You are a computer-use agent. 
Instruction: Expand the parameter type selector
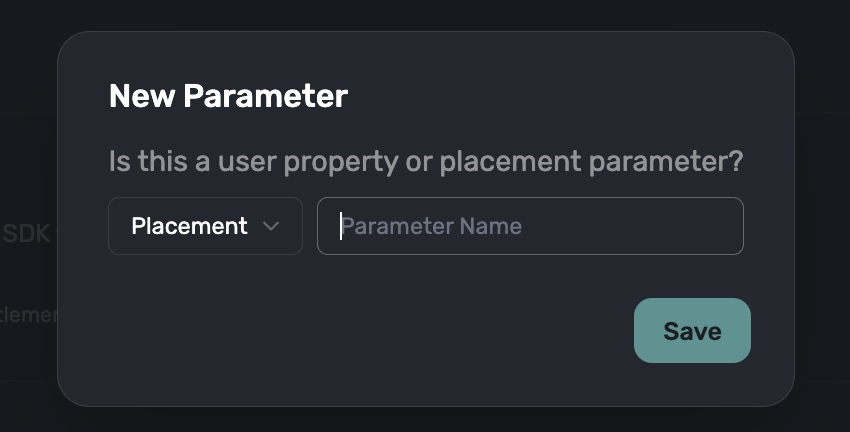[x=205, y=226]
